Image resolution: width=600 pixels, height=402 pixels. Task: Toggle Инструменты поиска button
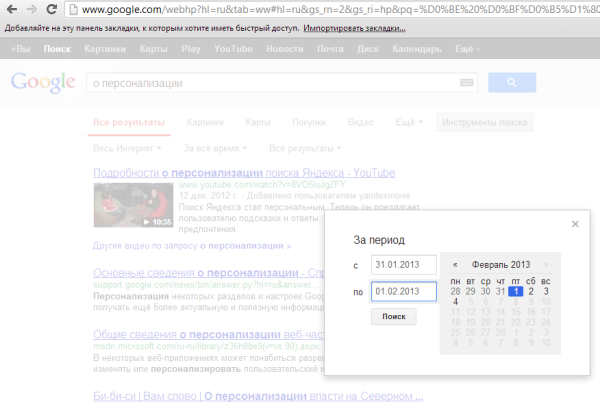[x=484, y=122]
